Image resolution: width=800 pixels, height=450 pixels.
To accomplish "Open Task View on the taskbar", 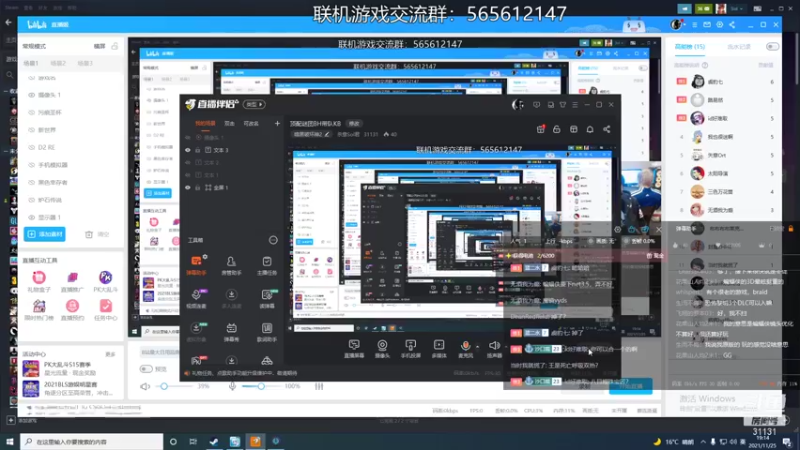I will pos(193,441).
